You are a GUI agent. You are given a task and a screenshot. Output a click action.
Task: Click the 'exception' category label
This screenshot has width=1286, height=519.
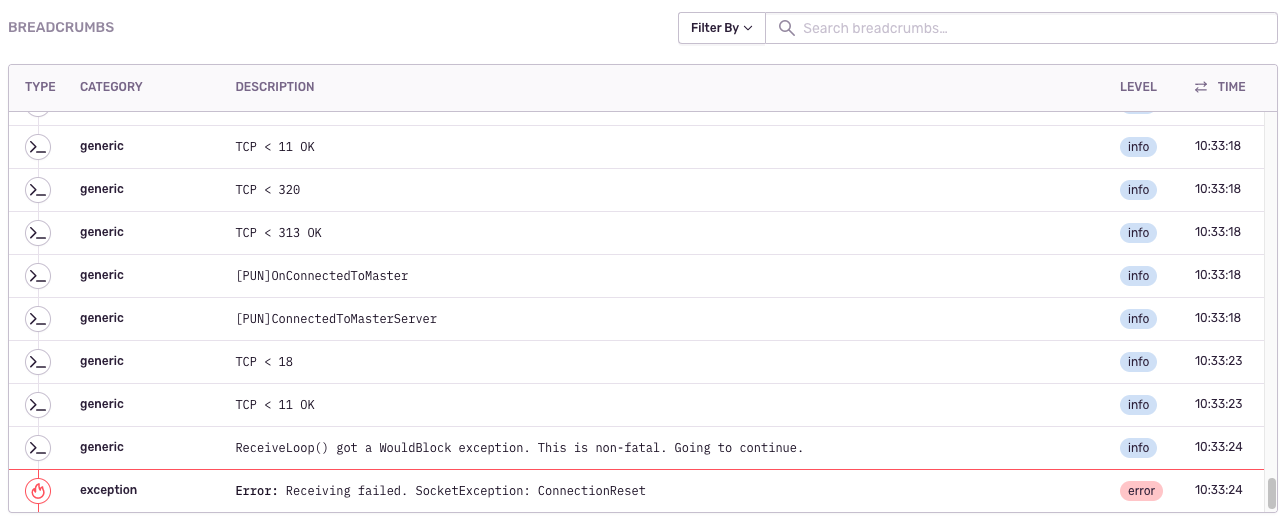click(109, 490)
